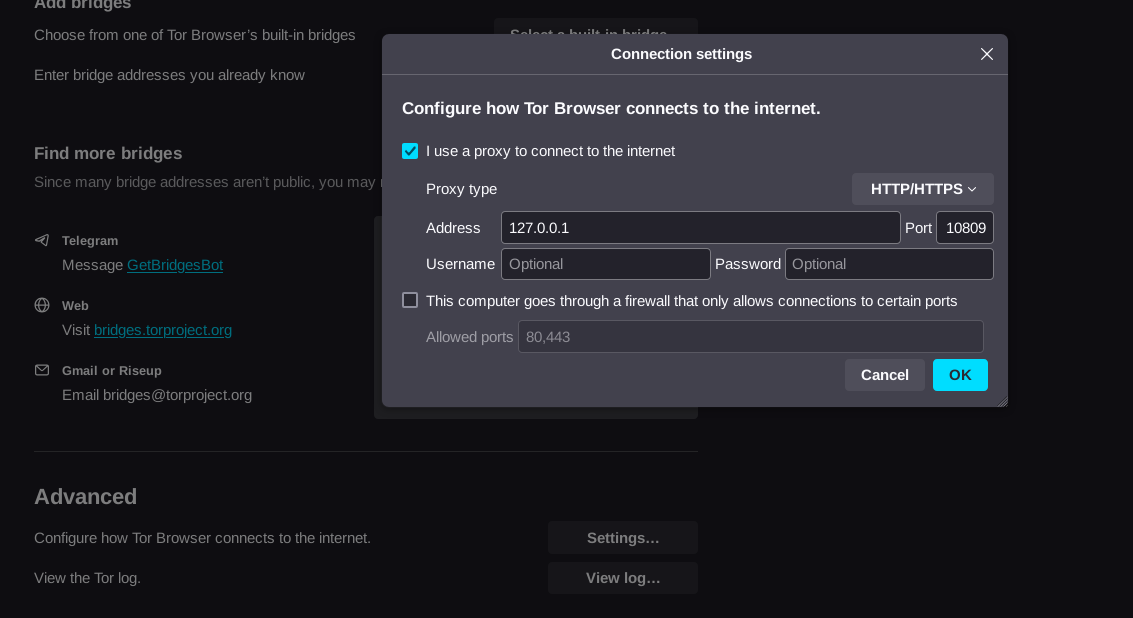Image resolution: width=1133 pixels, height=618 pixels.
Task: Click the Allowed ports field
Action: pyautogui.click(x=750, y=337)
